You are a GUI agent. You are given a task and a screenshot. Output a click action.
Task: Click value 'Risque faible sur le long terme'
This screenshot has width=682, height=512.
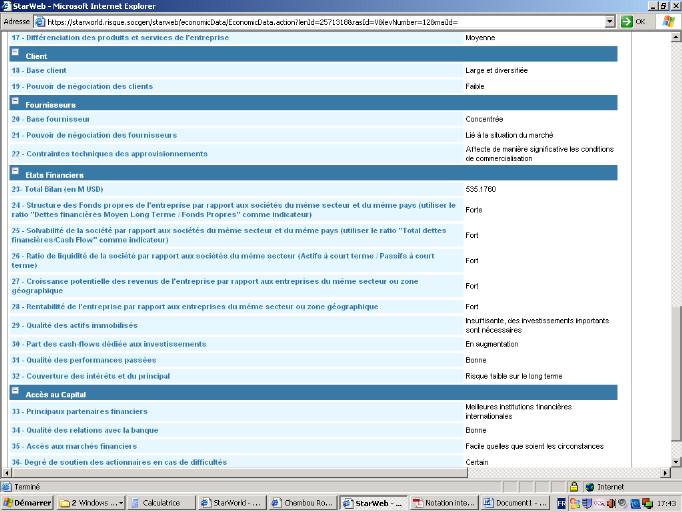[x=514, y=376]
